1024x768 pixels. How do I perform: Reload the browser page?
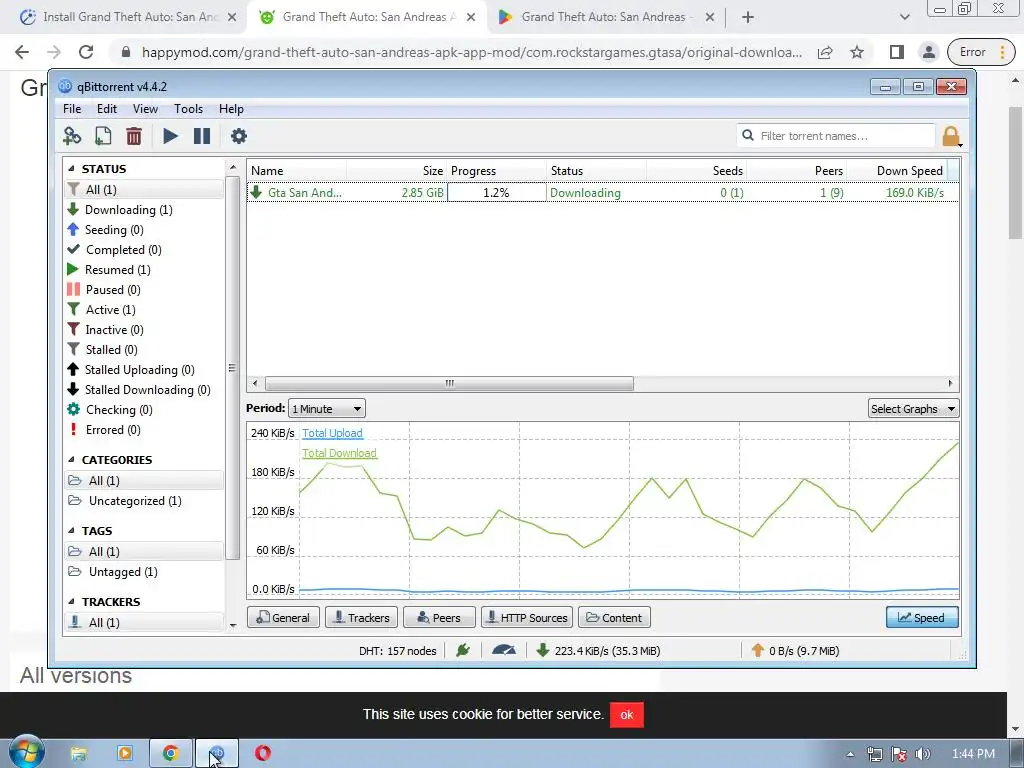pyautogui.click(x=86, y=52)
